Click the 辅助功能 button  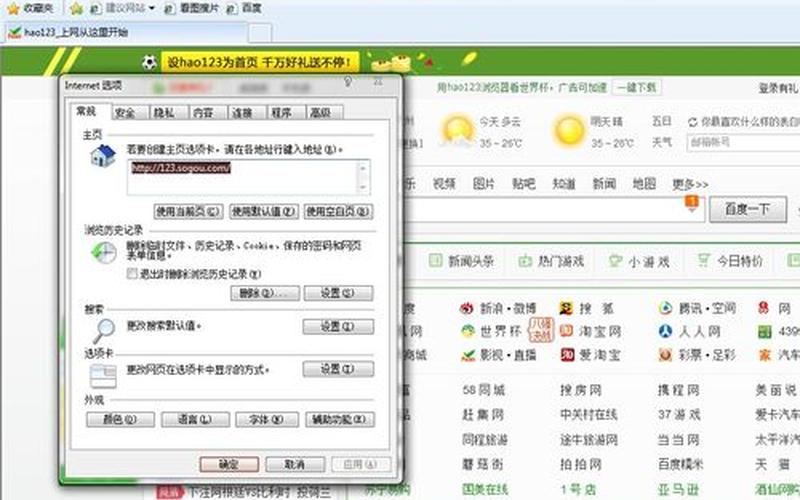(x=340, y=419)
